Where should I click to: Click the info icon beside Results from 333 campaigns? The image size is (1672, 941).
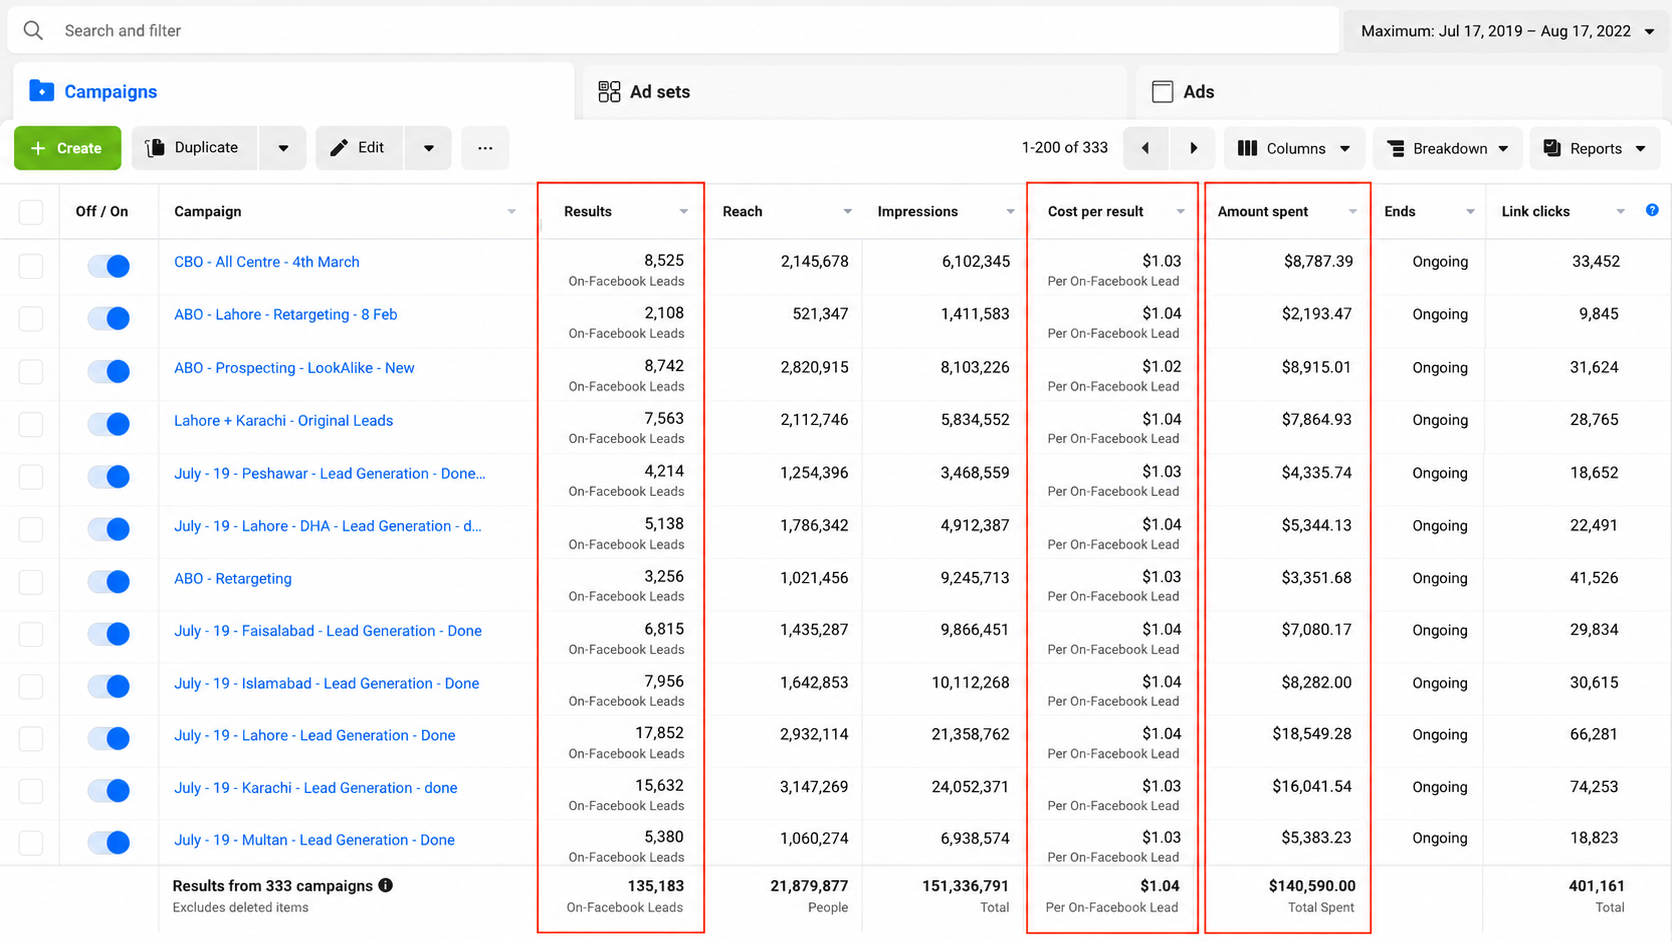click(x=385, y=885)
